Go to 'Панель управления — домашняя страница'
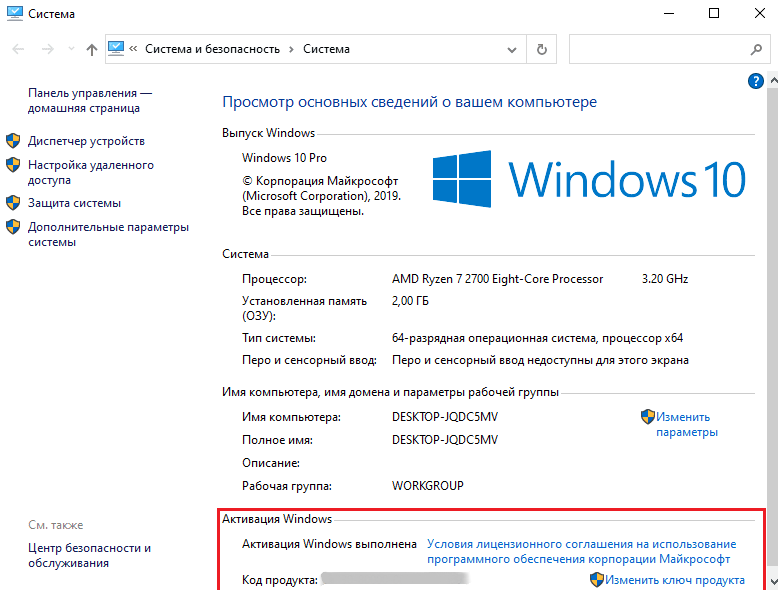Viewport: 778px width, 590px height. click(90, 101)
